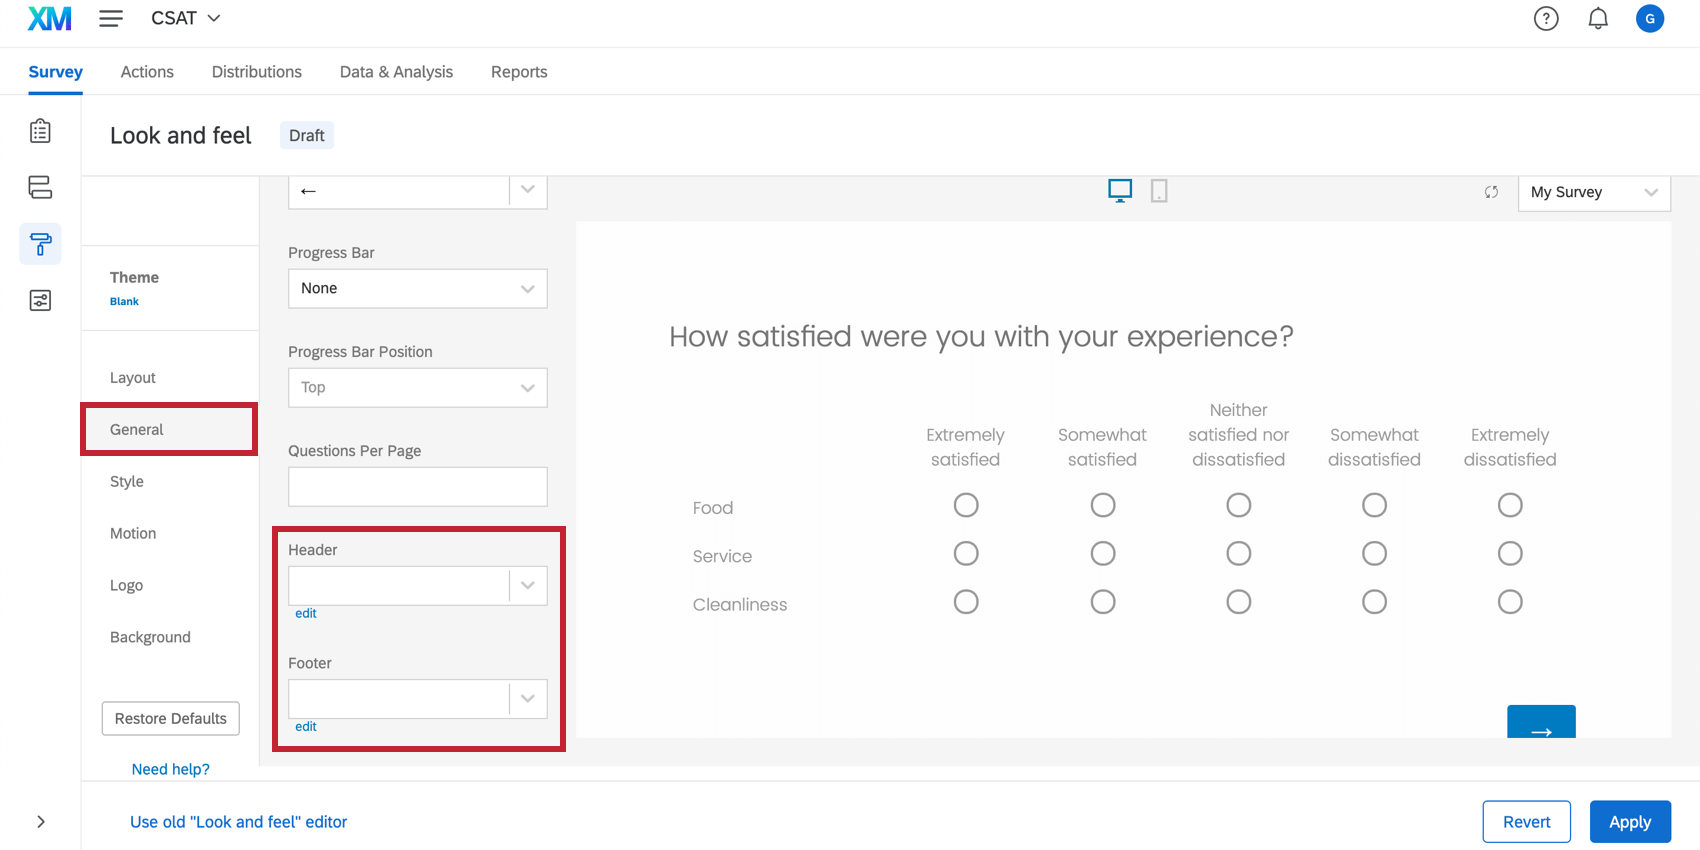This screenshot has width=1700, height=850.
Task: Click the Apply button
Action: coord(1629,822)
